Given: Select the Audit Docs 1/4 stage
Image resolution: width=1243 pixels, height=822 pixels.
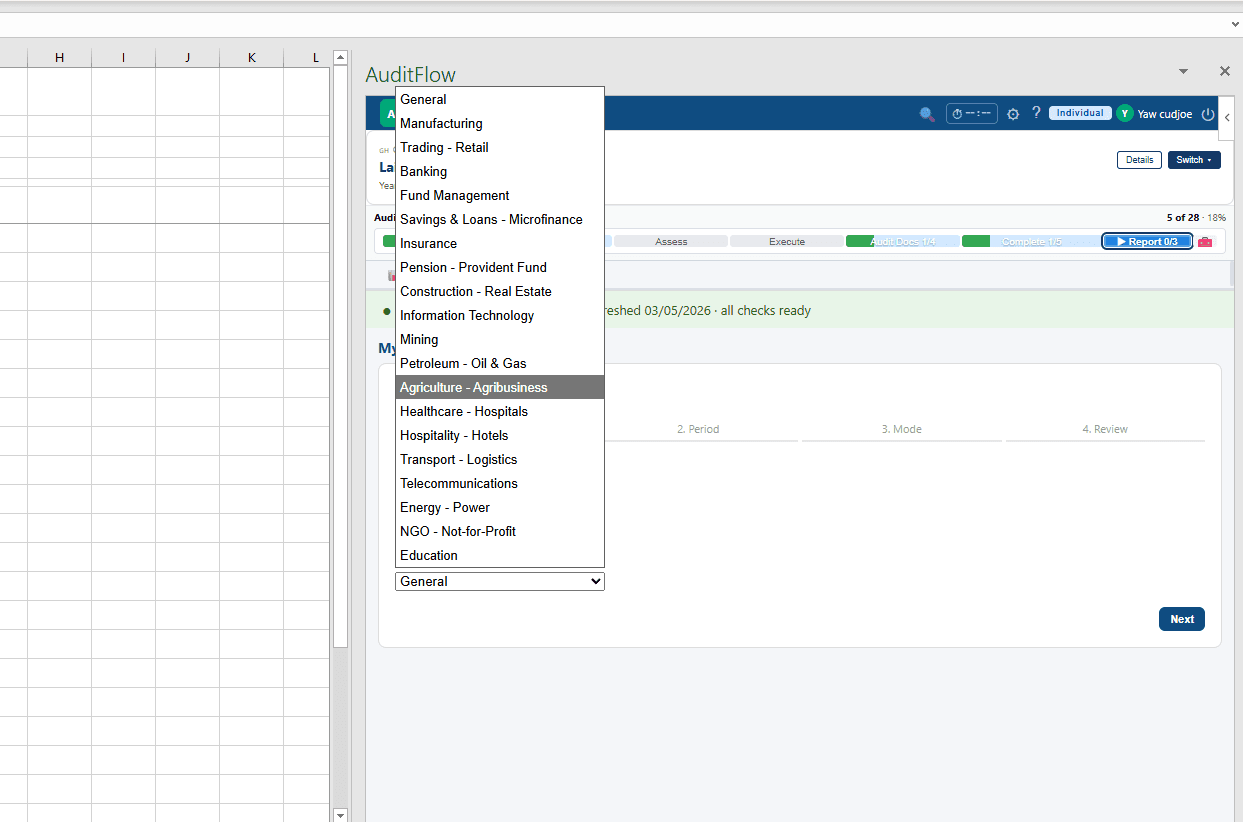Looking at the screenshot, I should pyautogui.click(x=903, y=242).
